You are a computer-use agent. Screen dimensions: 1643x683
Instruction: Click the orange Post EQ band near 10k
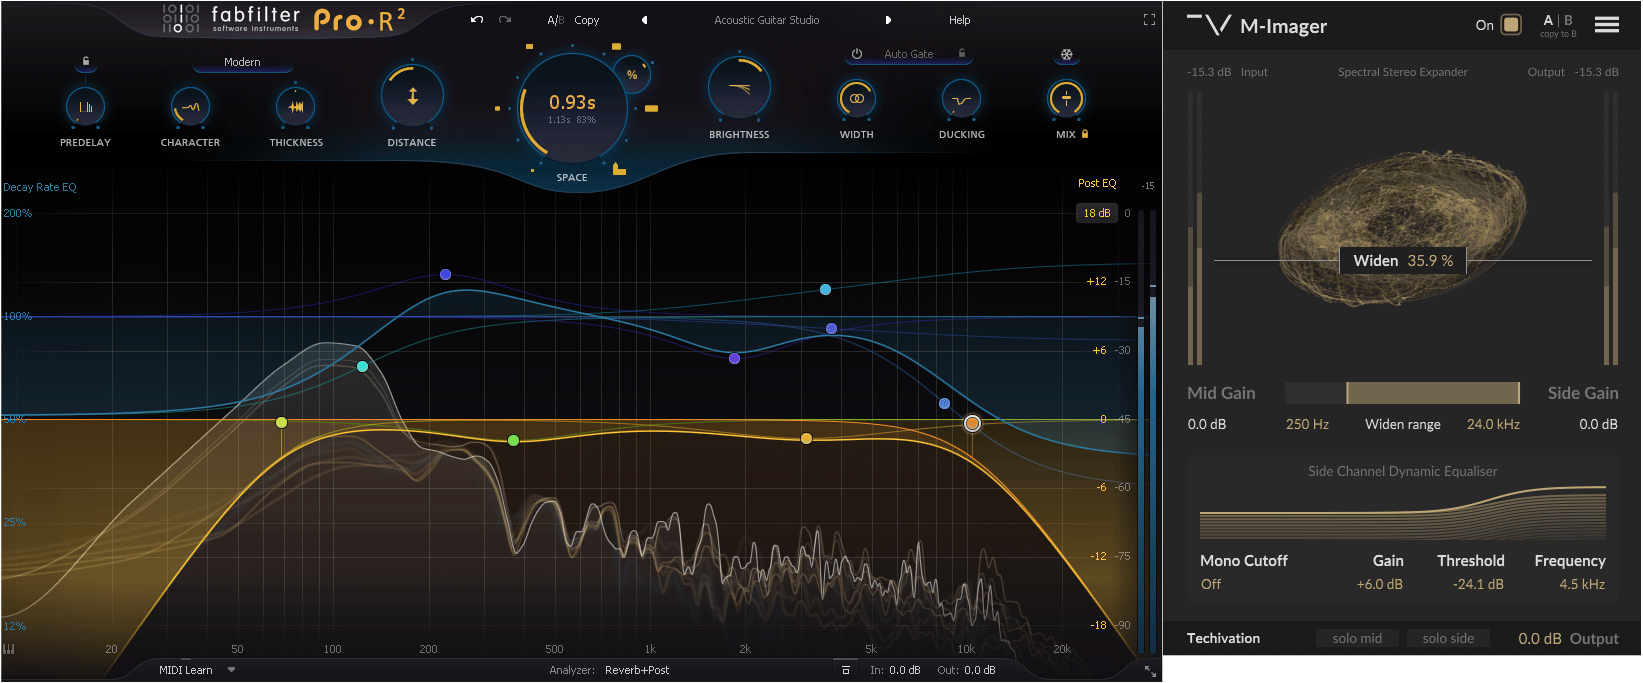pos(972,424)
